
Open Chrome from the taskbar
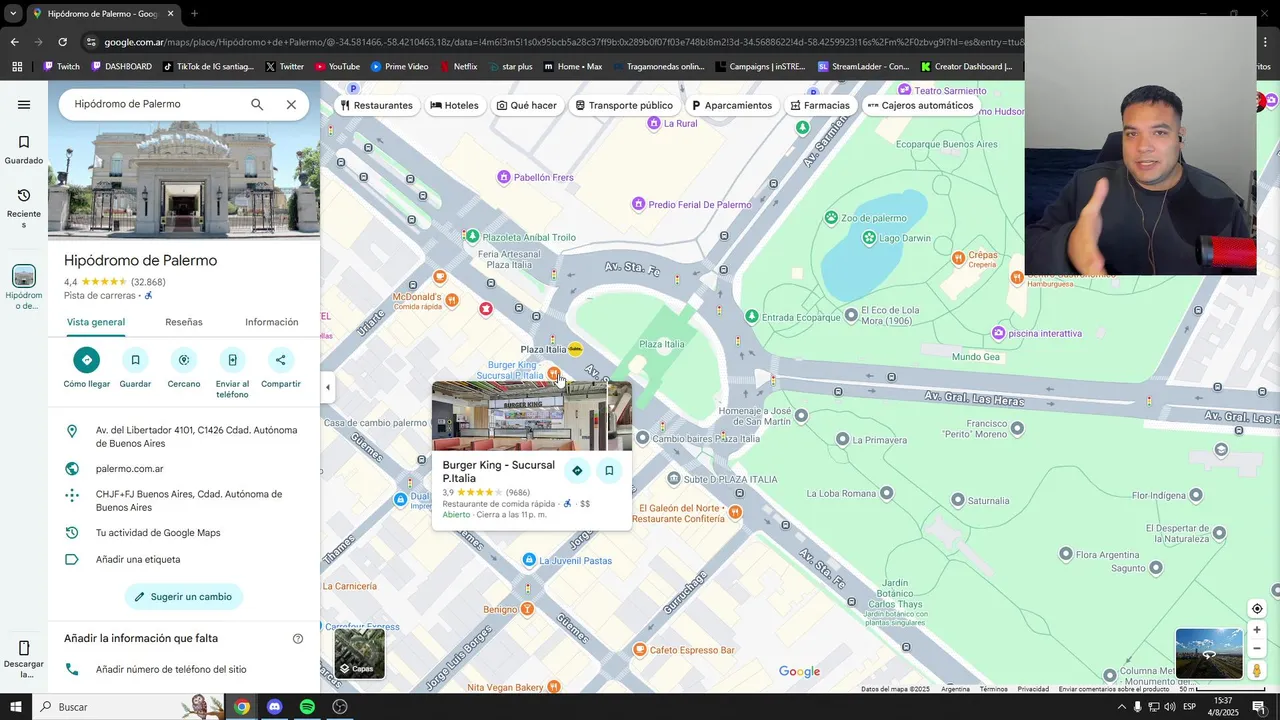[242, 707]
